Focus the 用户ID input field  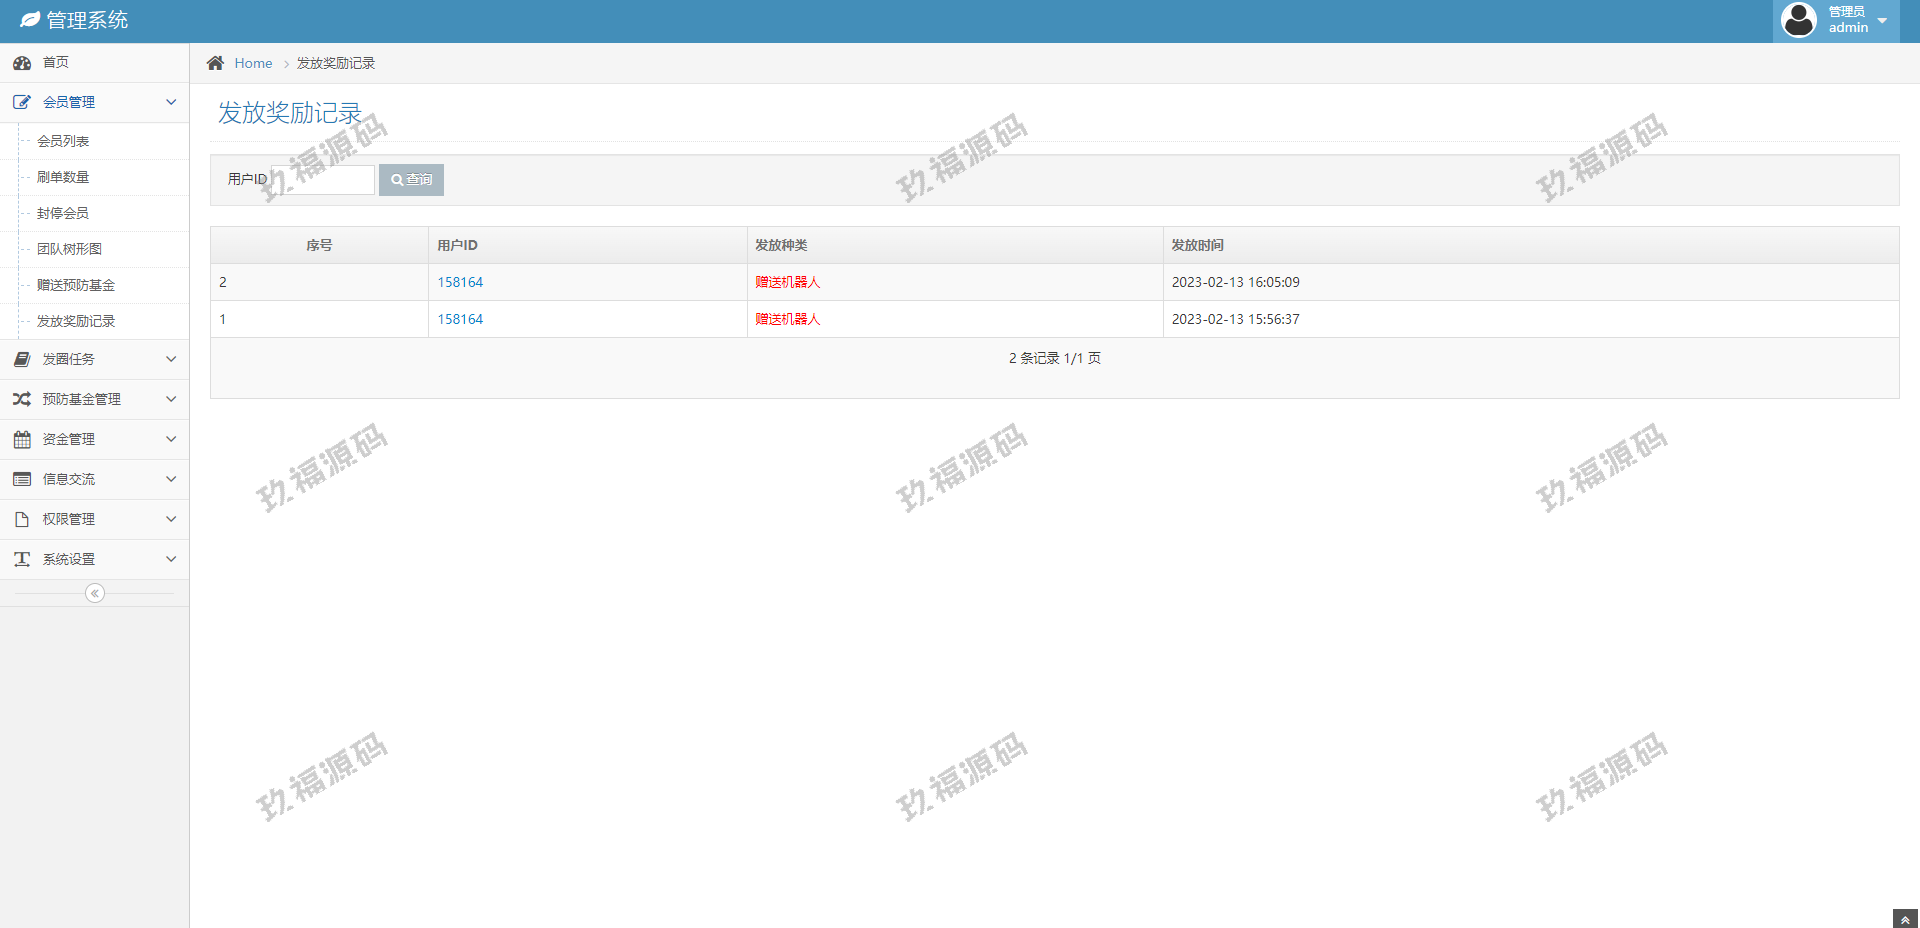[324, 180]
